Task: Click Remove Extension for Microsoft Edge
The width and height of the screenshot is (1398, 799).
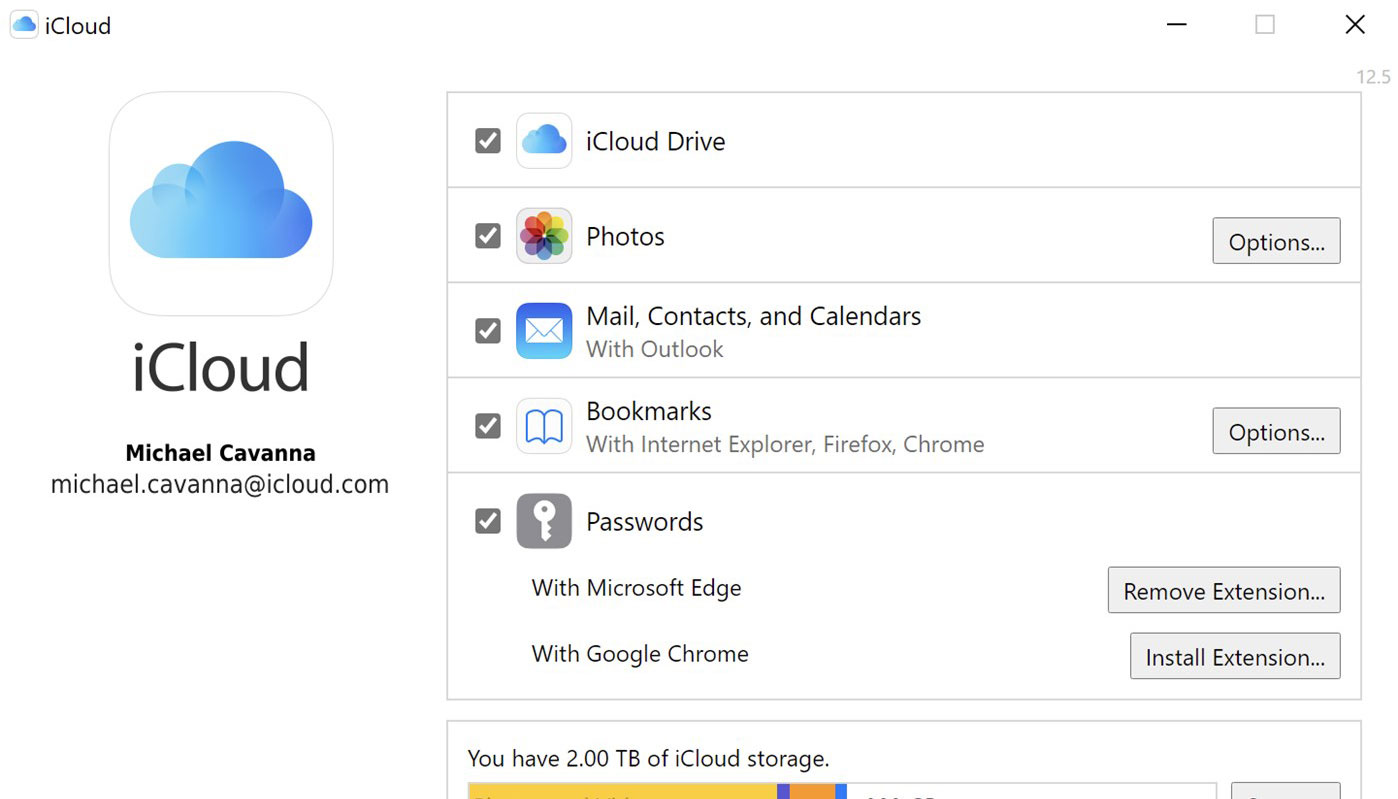Action: pos(1224,590)
